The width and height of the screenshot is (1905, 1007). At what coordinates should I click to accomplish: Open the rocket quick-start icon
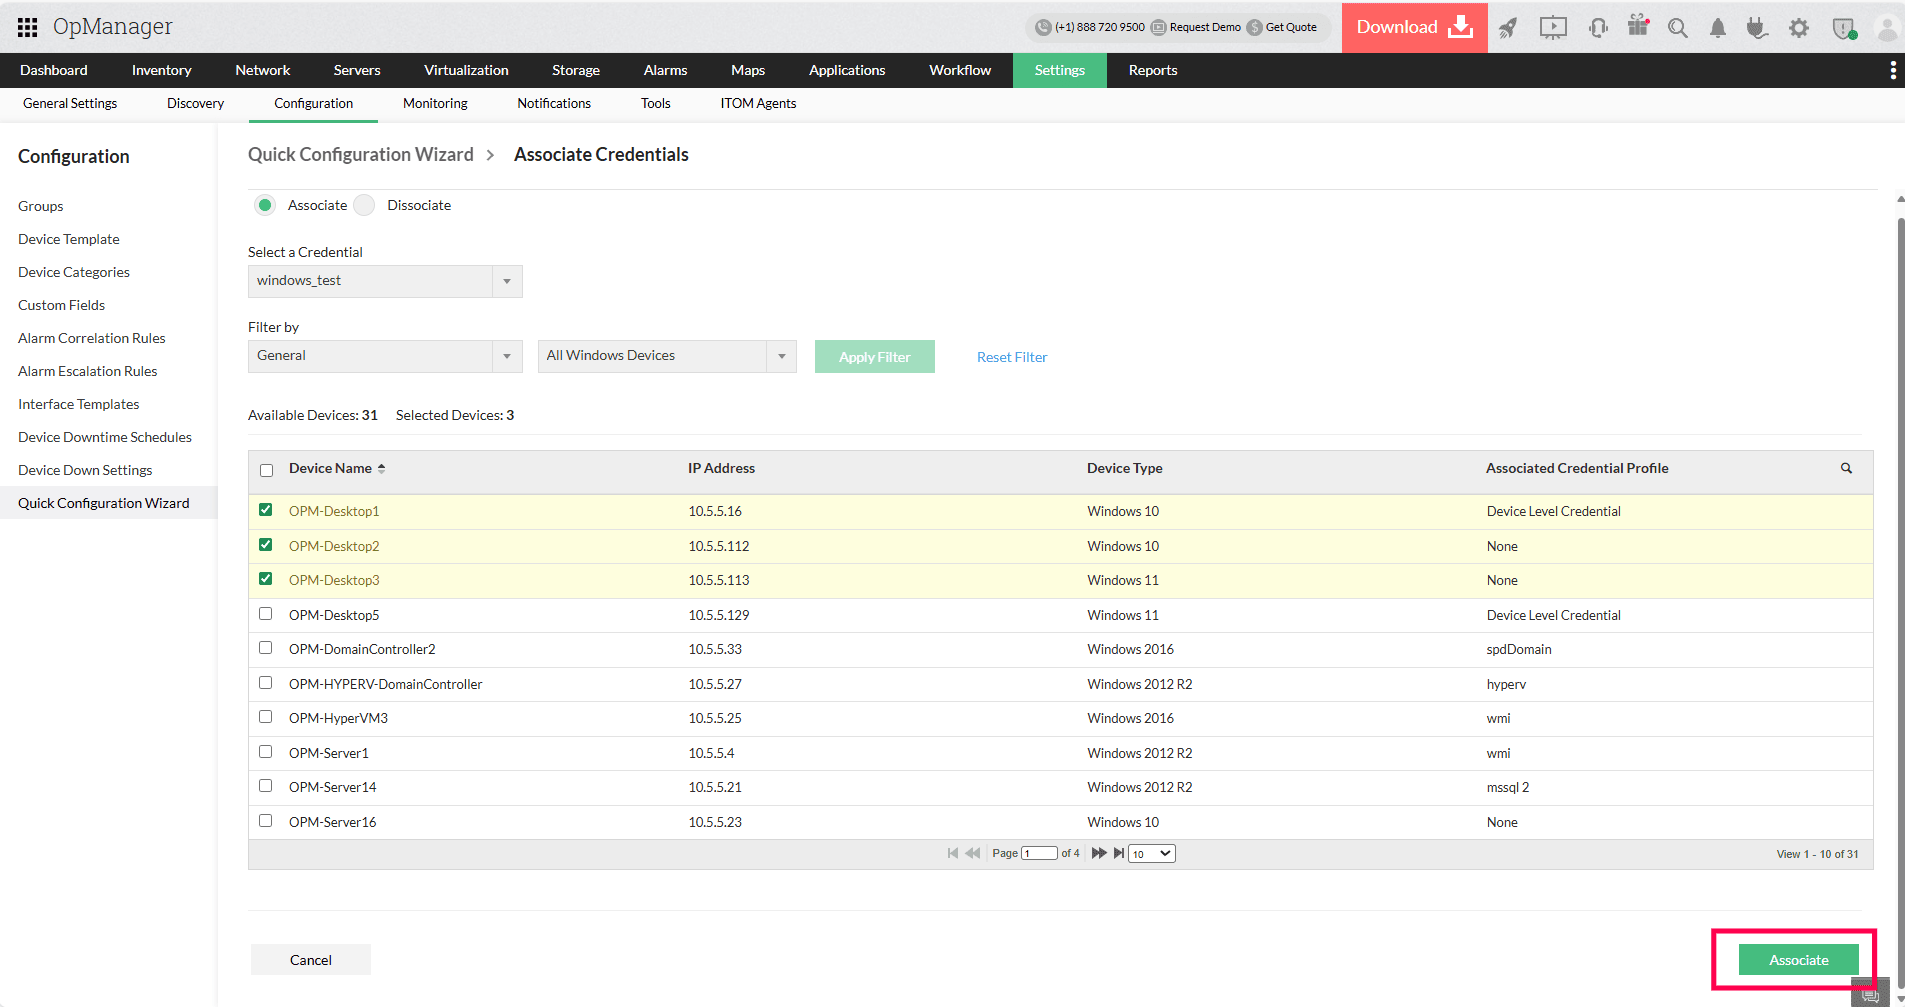[1508, 28]
